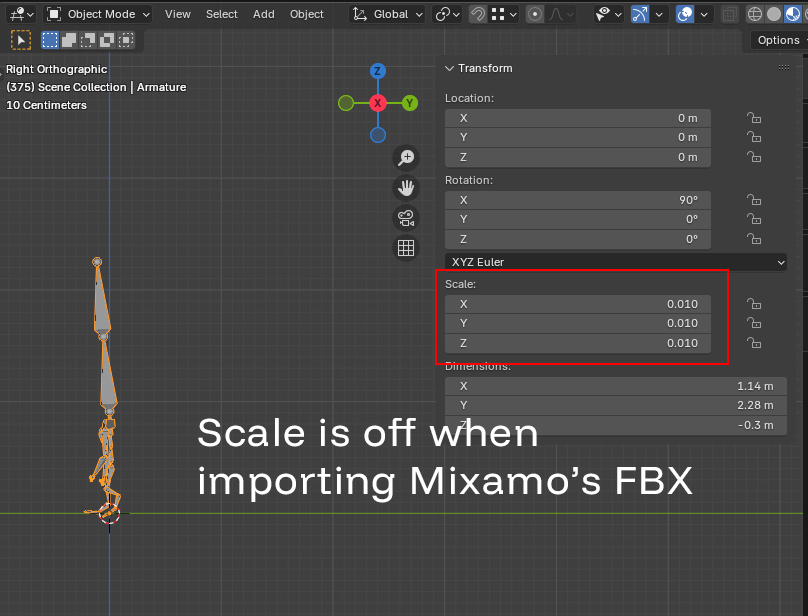Open the Select menu
808x616 pixels.
222,14
